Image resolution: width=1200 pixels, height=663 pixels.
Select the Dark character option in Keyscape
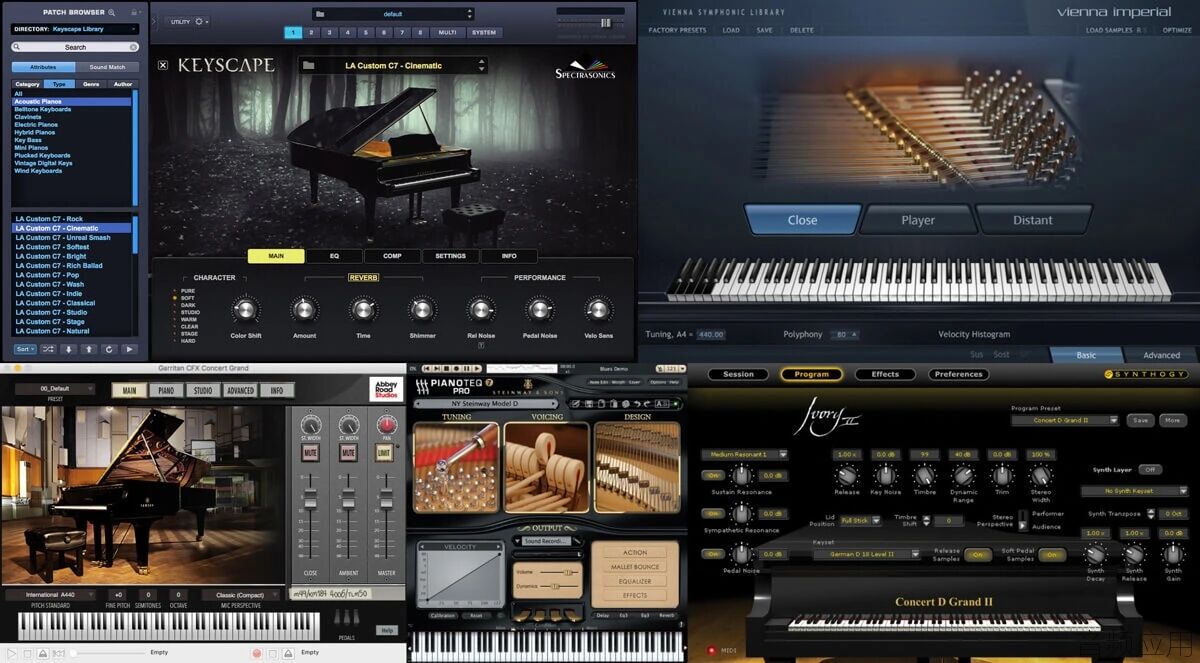[188, 305]
